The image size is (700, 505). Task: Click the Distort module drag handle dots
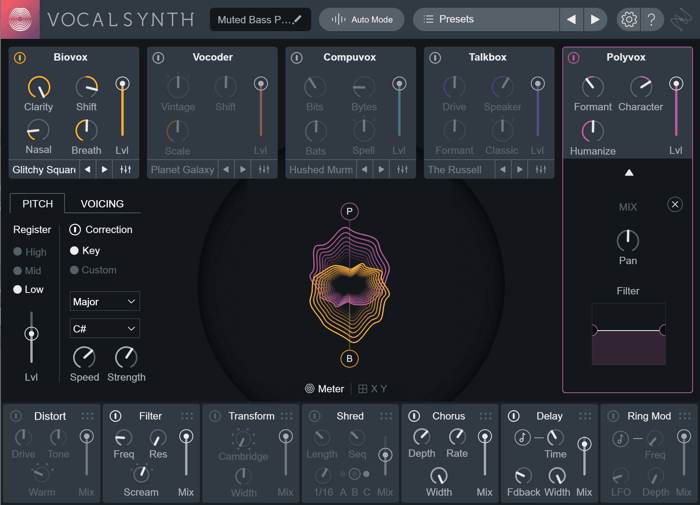[x=88, y=416]
